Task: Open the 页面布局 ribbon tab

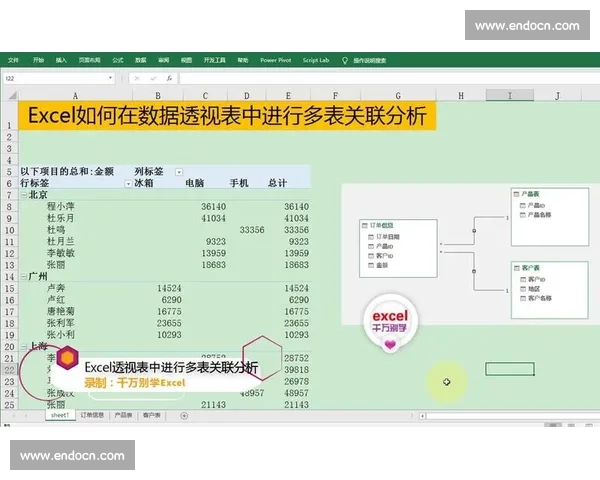Action: pyautogui.click(x=90, y=60)
